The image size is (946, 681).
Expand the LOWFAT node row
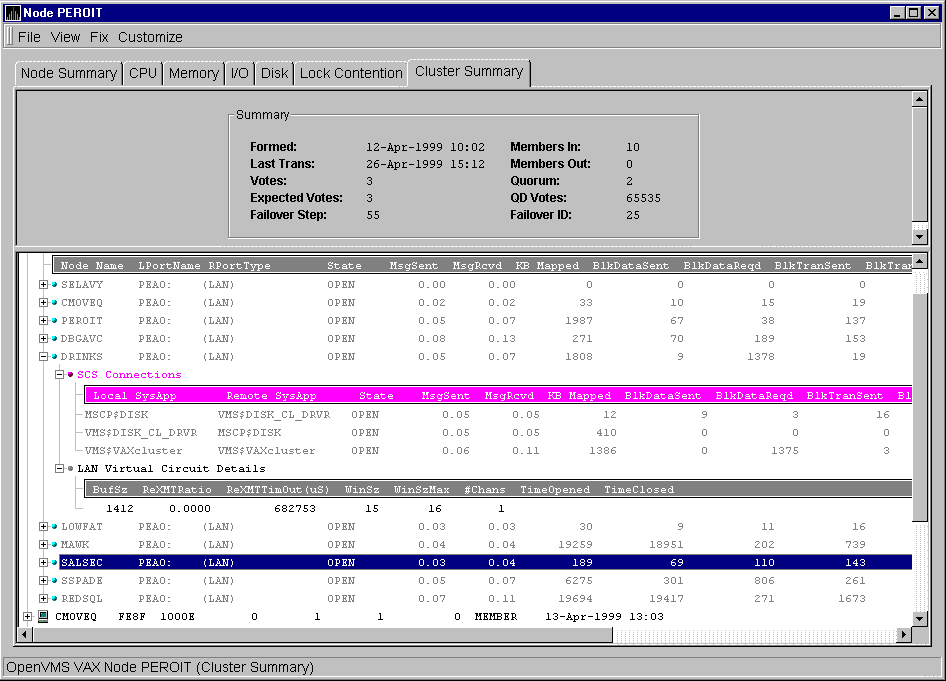[43, 527]
